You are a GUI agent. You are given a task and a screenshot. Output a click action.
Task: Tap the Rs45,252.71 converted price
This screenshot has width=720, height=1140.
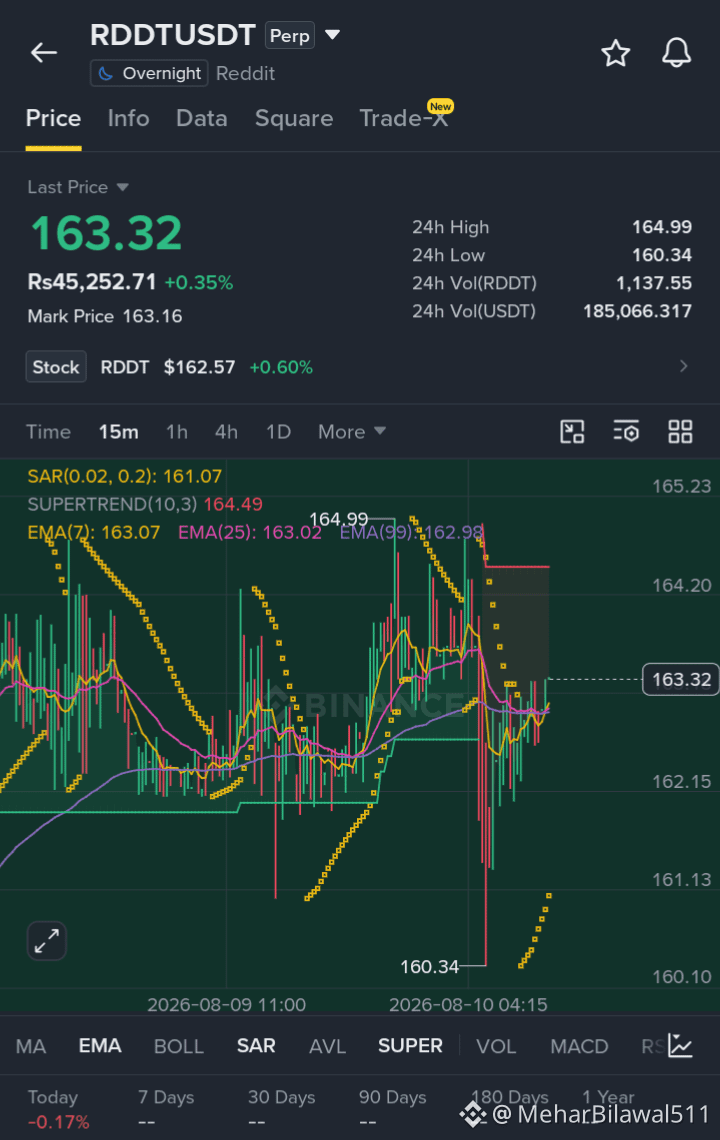92,282
